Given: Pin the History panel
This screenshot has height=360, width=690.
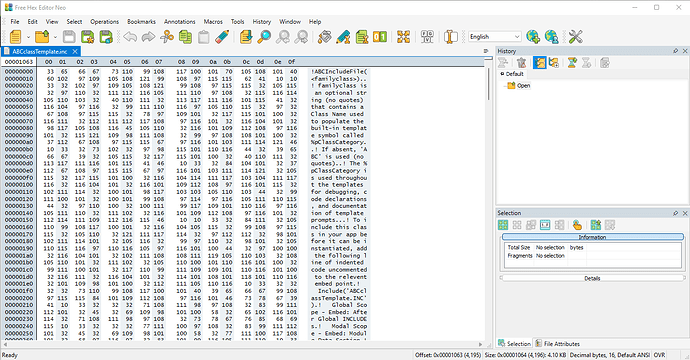Looking at the screenshot, I should click(x=675, y=51).
